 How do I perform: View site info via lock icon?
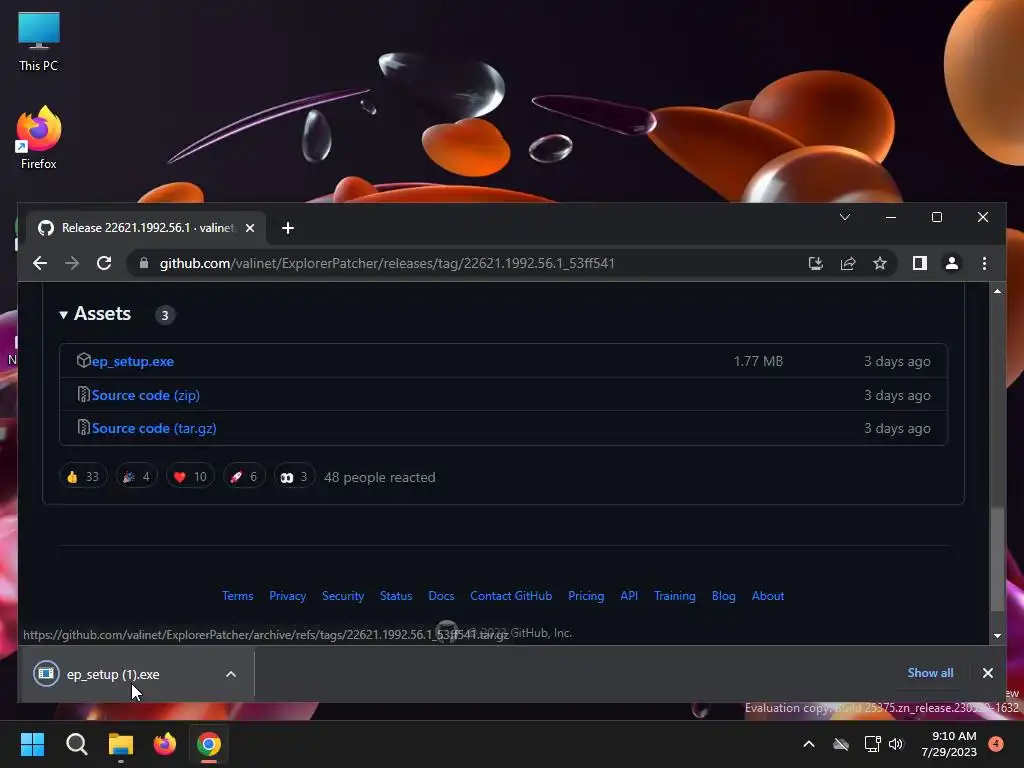(x=144, y=263)
